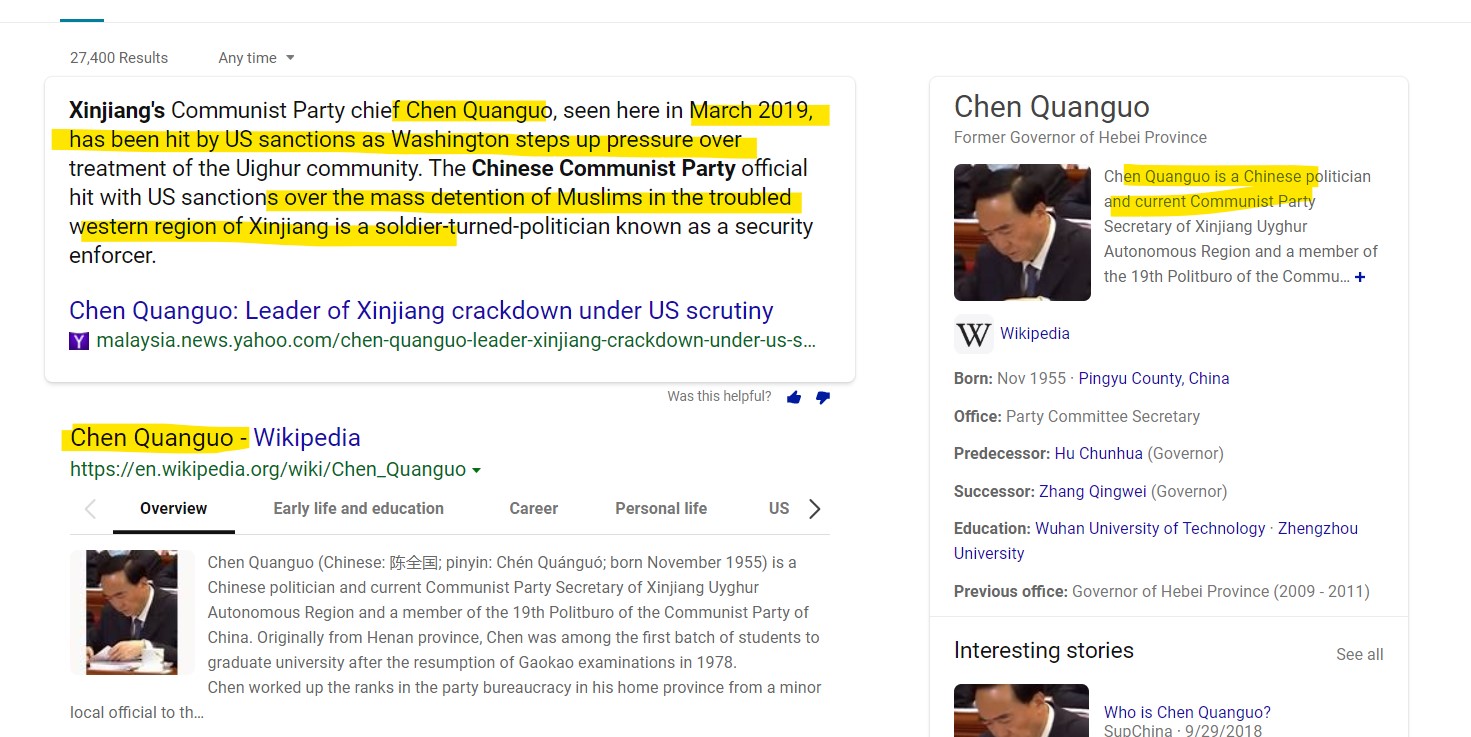
Task: Click the Office: Party Committee Secretary text
Action: pyautogui.click(x=1077, y=417)
